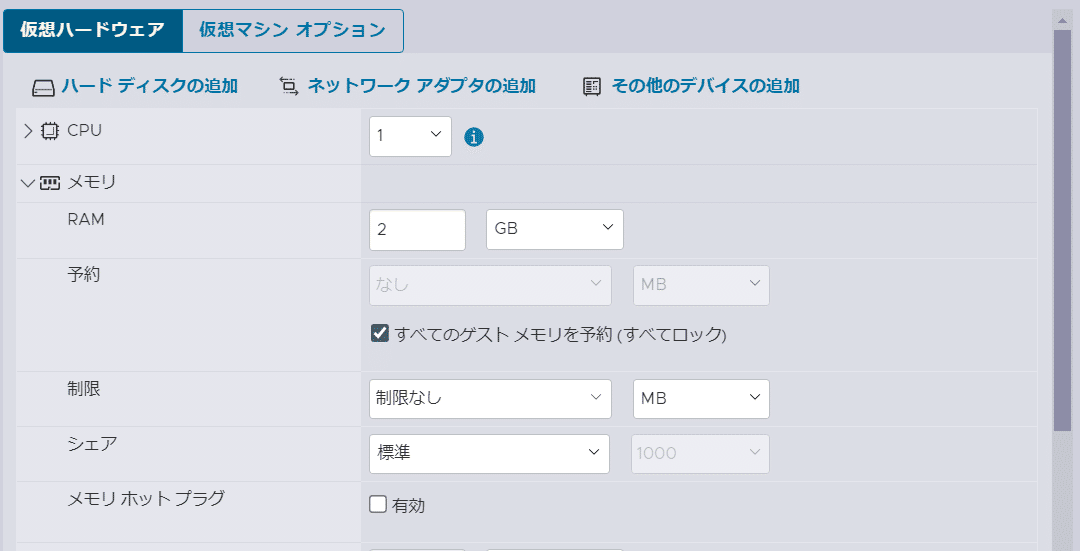Viewport: 1080px width, 551px height.
Task: Uncheck reserve all guest memory checkbox
Action: point(380,333)
